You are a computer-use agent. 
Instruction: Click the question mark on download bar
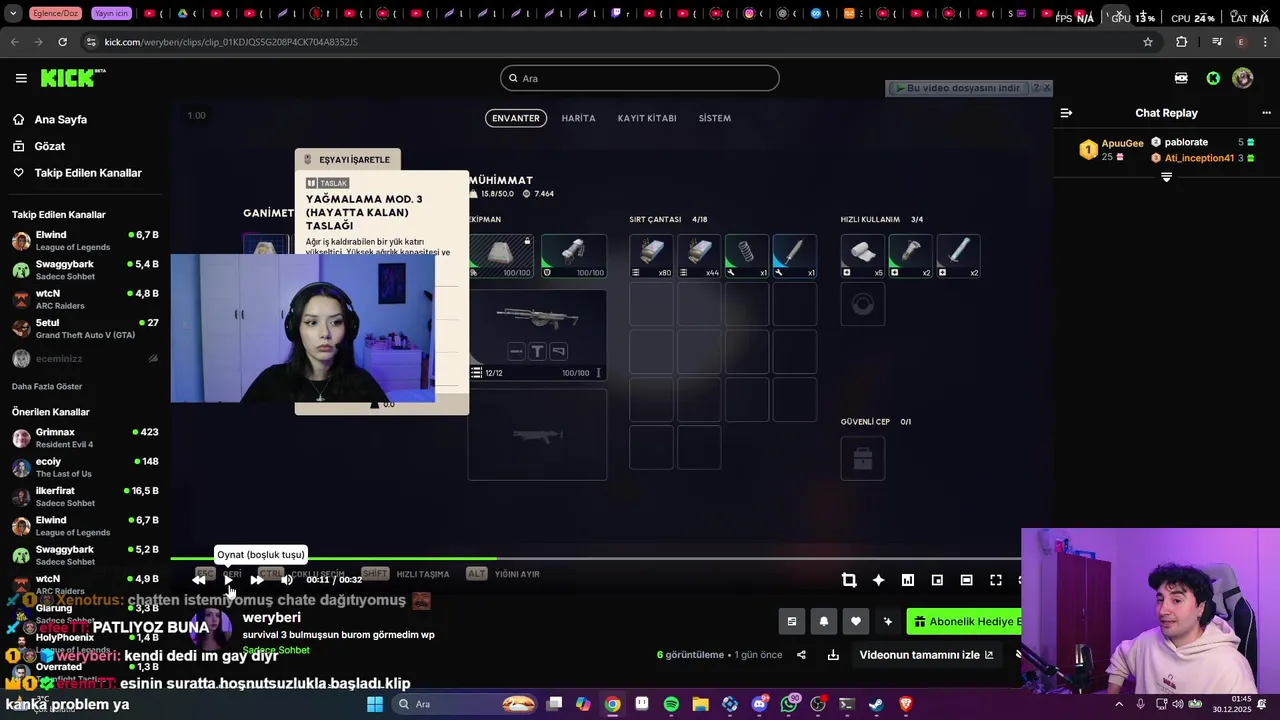(1036, 88)
